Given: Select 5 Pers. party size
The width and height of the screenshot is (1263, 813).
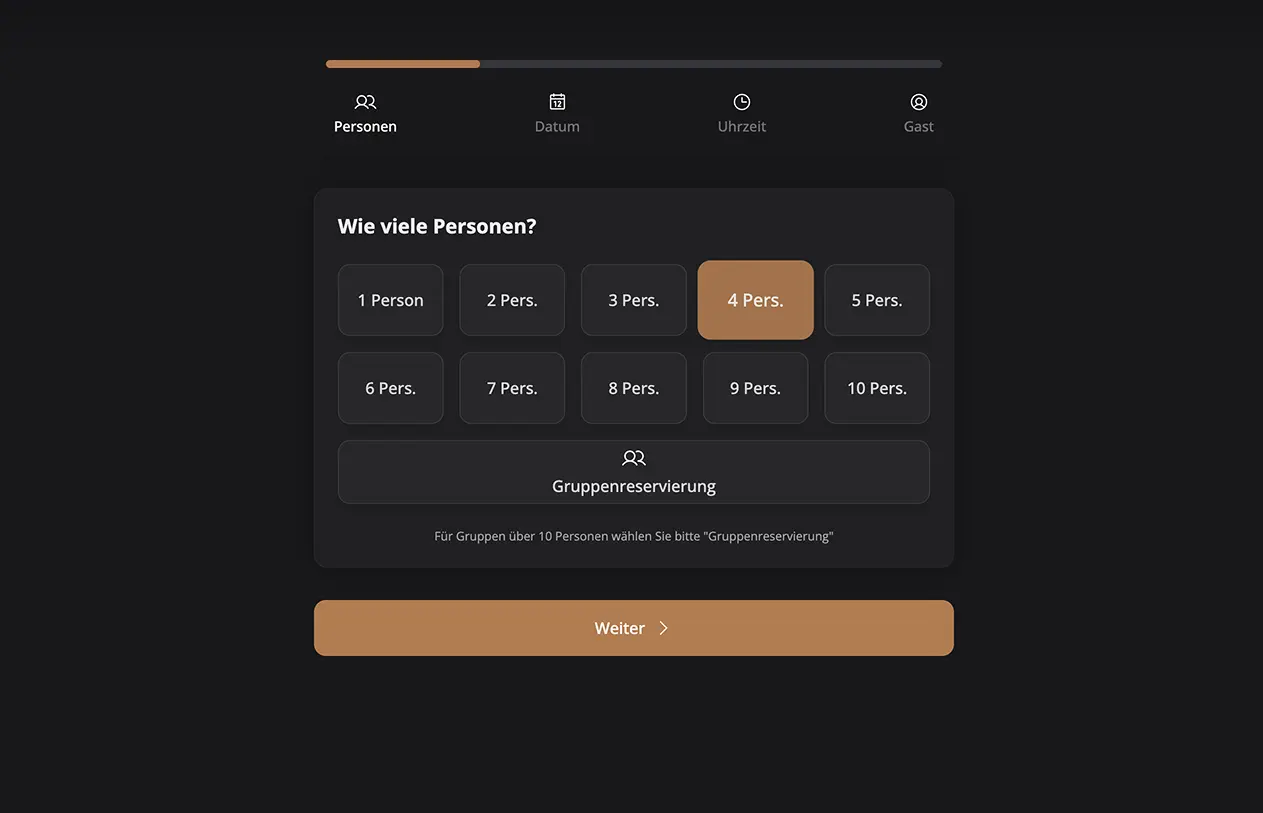Looking at the screenshot, I should [x=877, y=300].
